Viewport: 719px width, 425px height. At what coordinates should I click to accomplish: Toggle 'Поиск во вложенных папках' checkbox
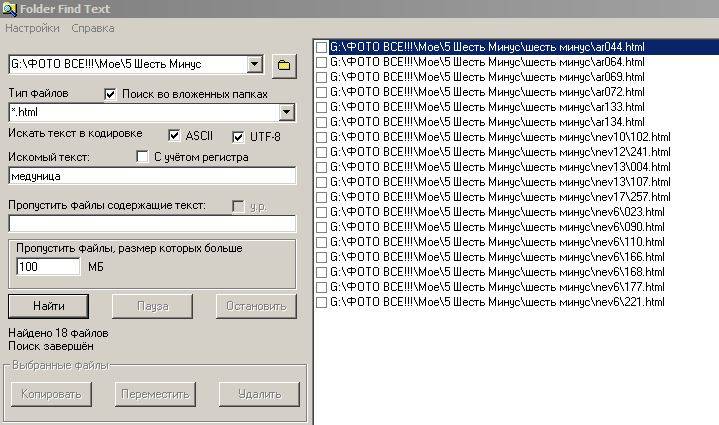(111, 94)
